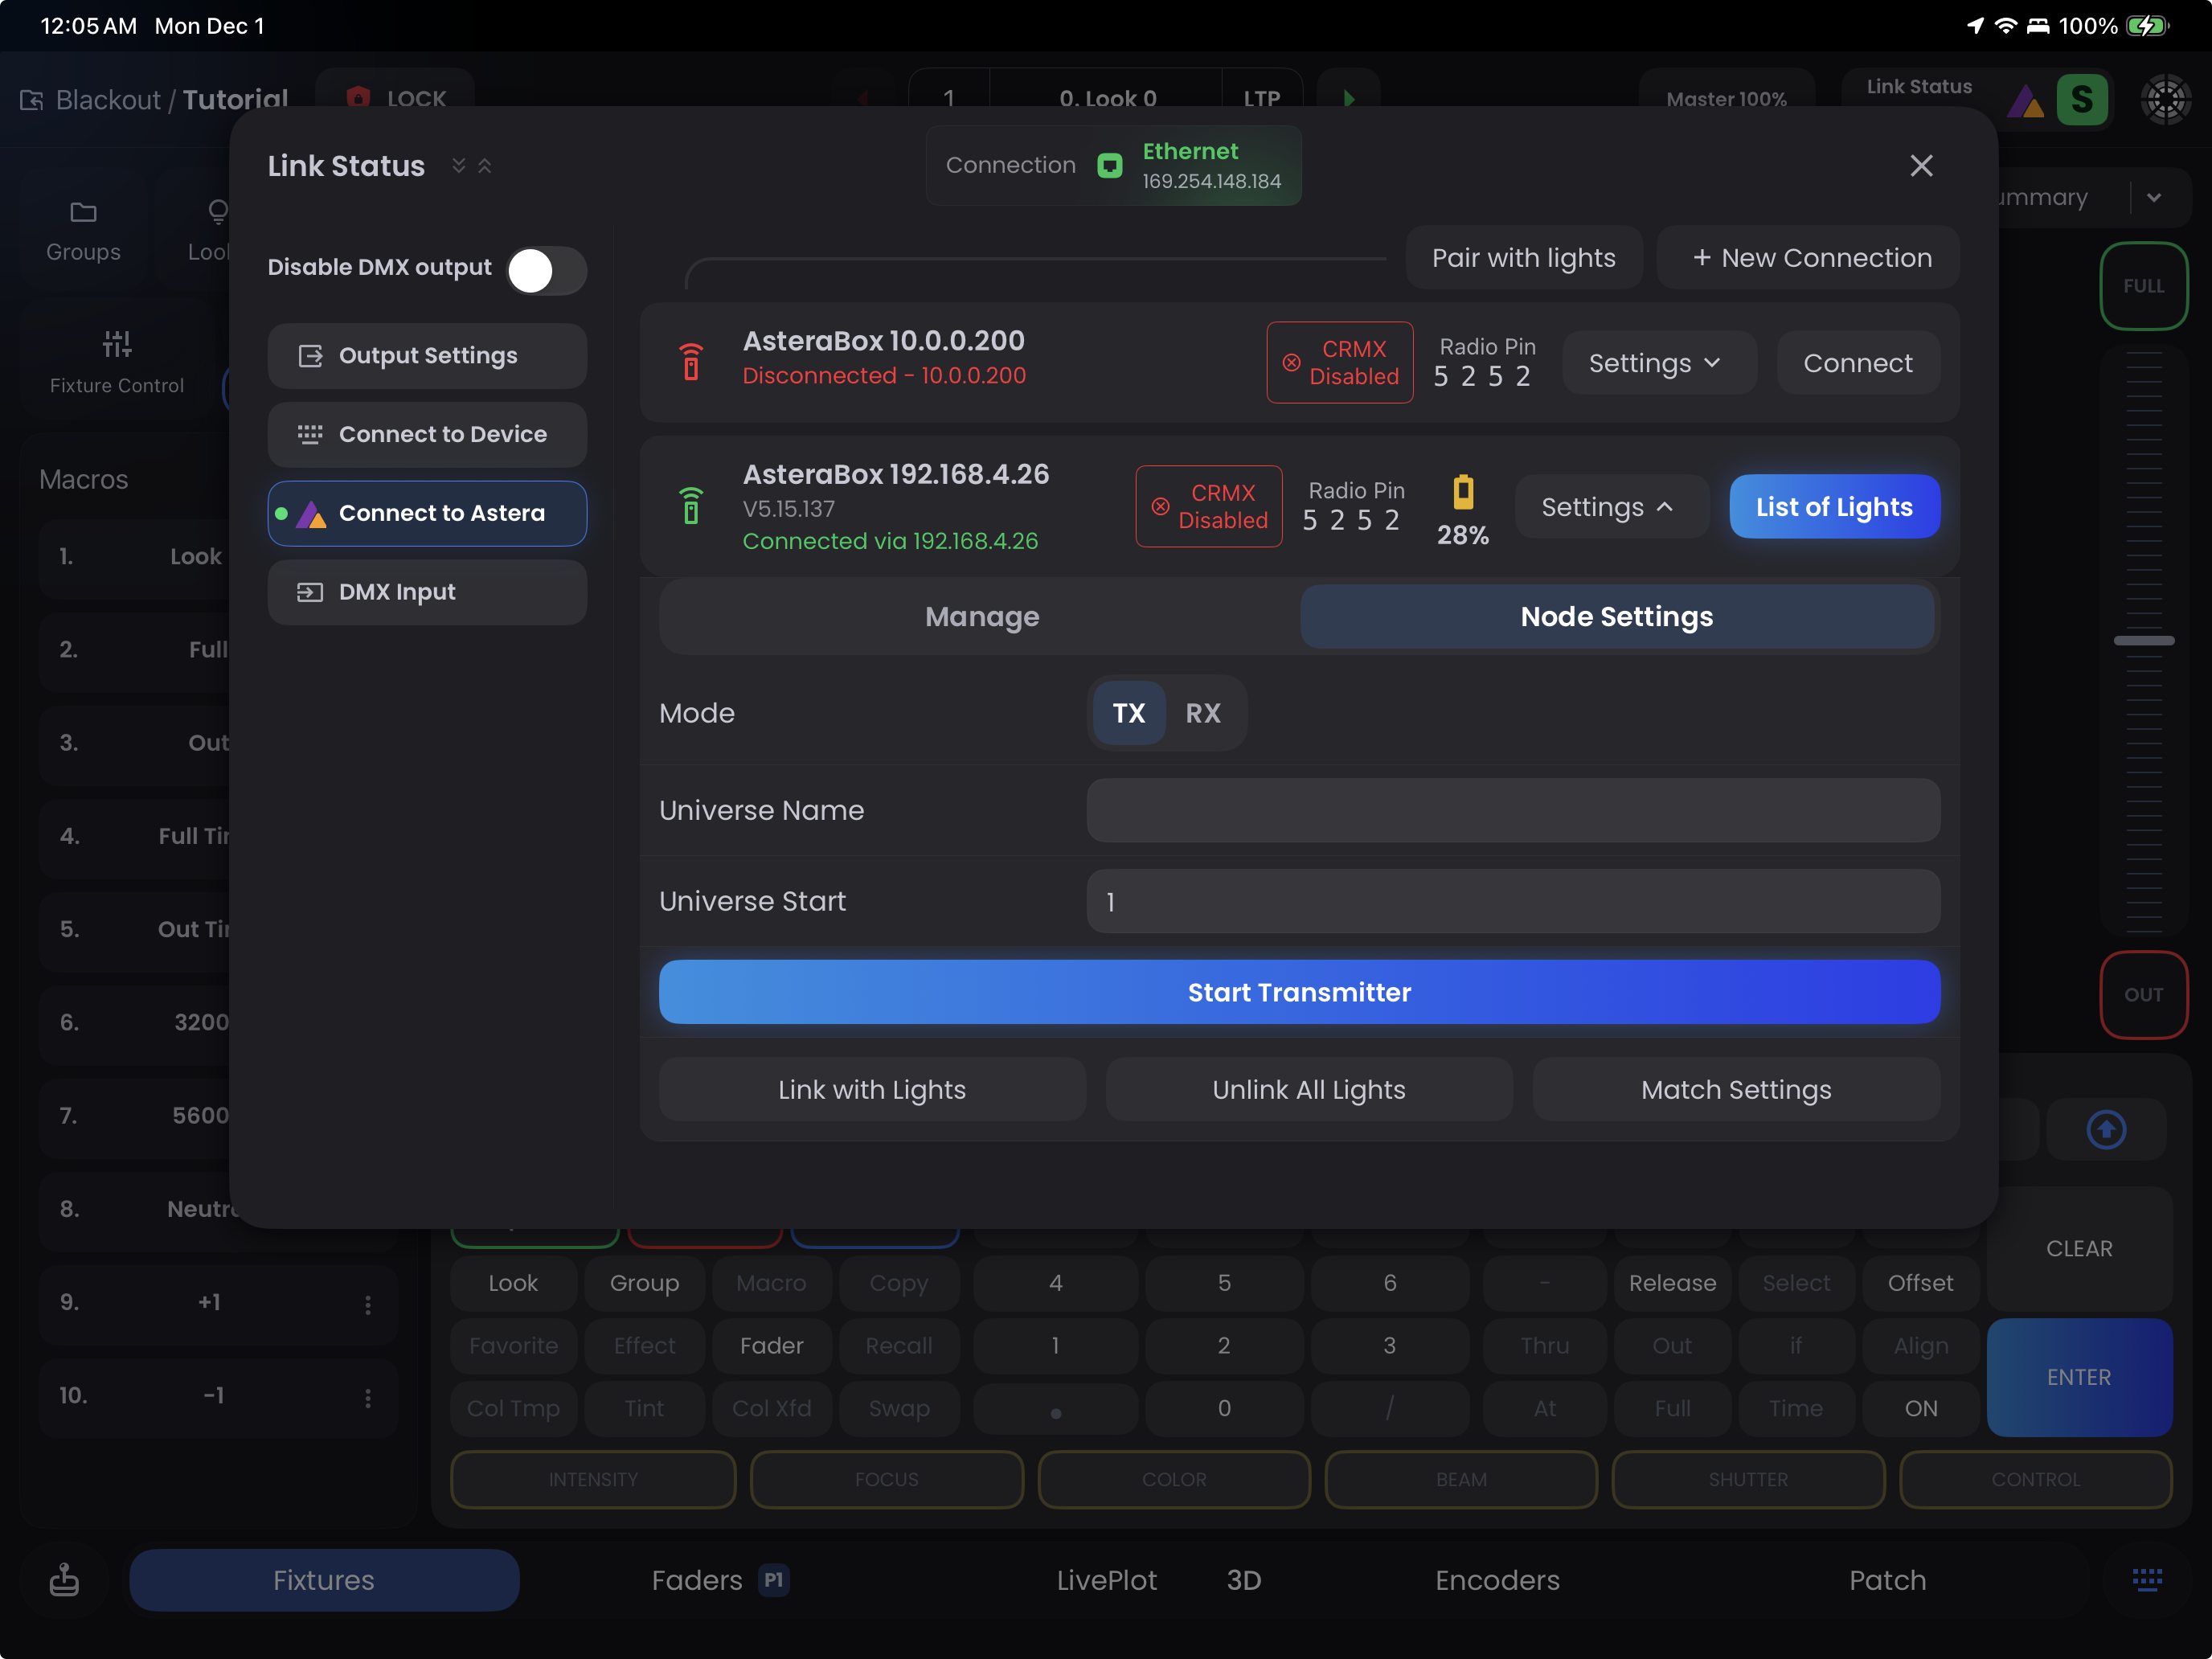This screenshot has width=2212, height=1659.
Task: Click the Universe Name input field
Action: (x=1512, y=810)
